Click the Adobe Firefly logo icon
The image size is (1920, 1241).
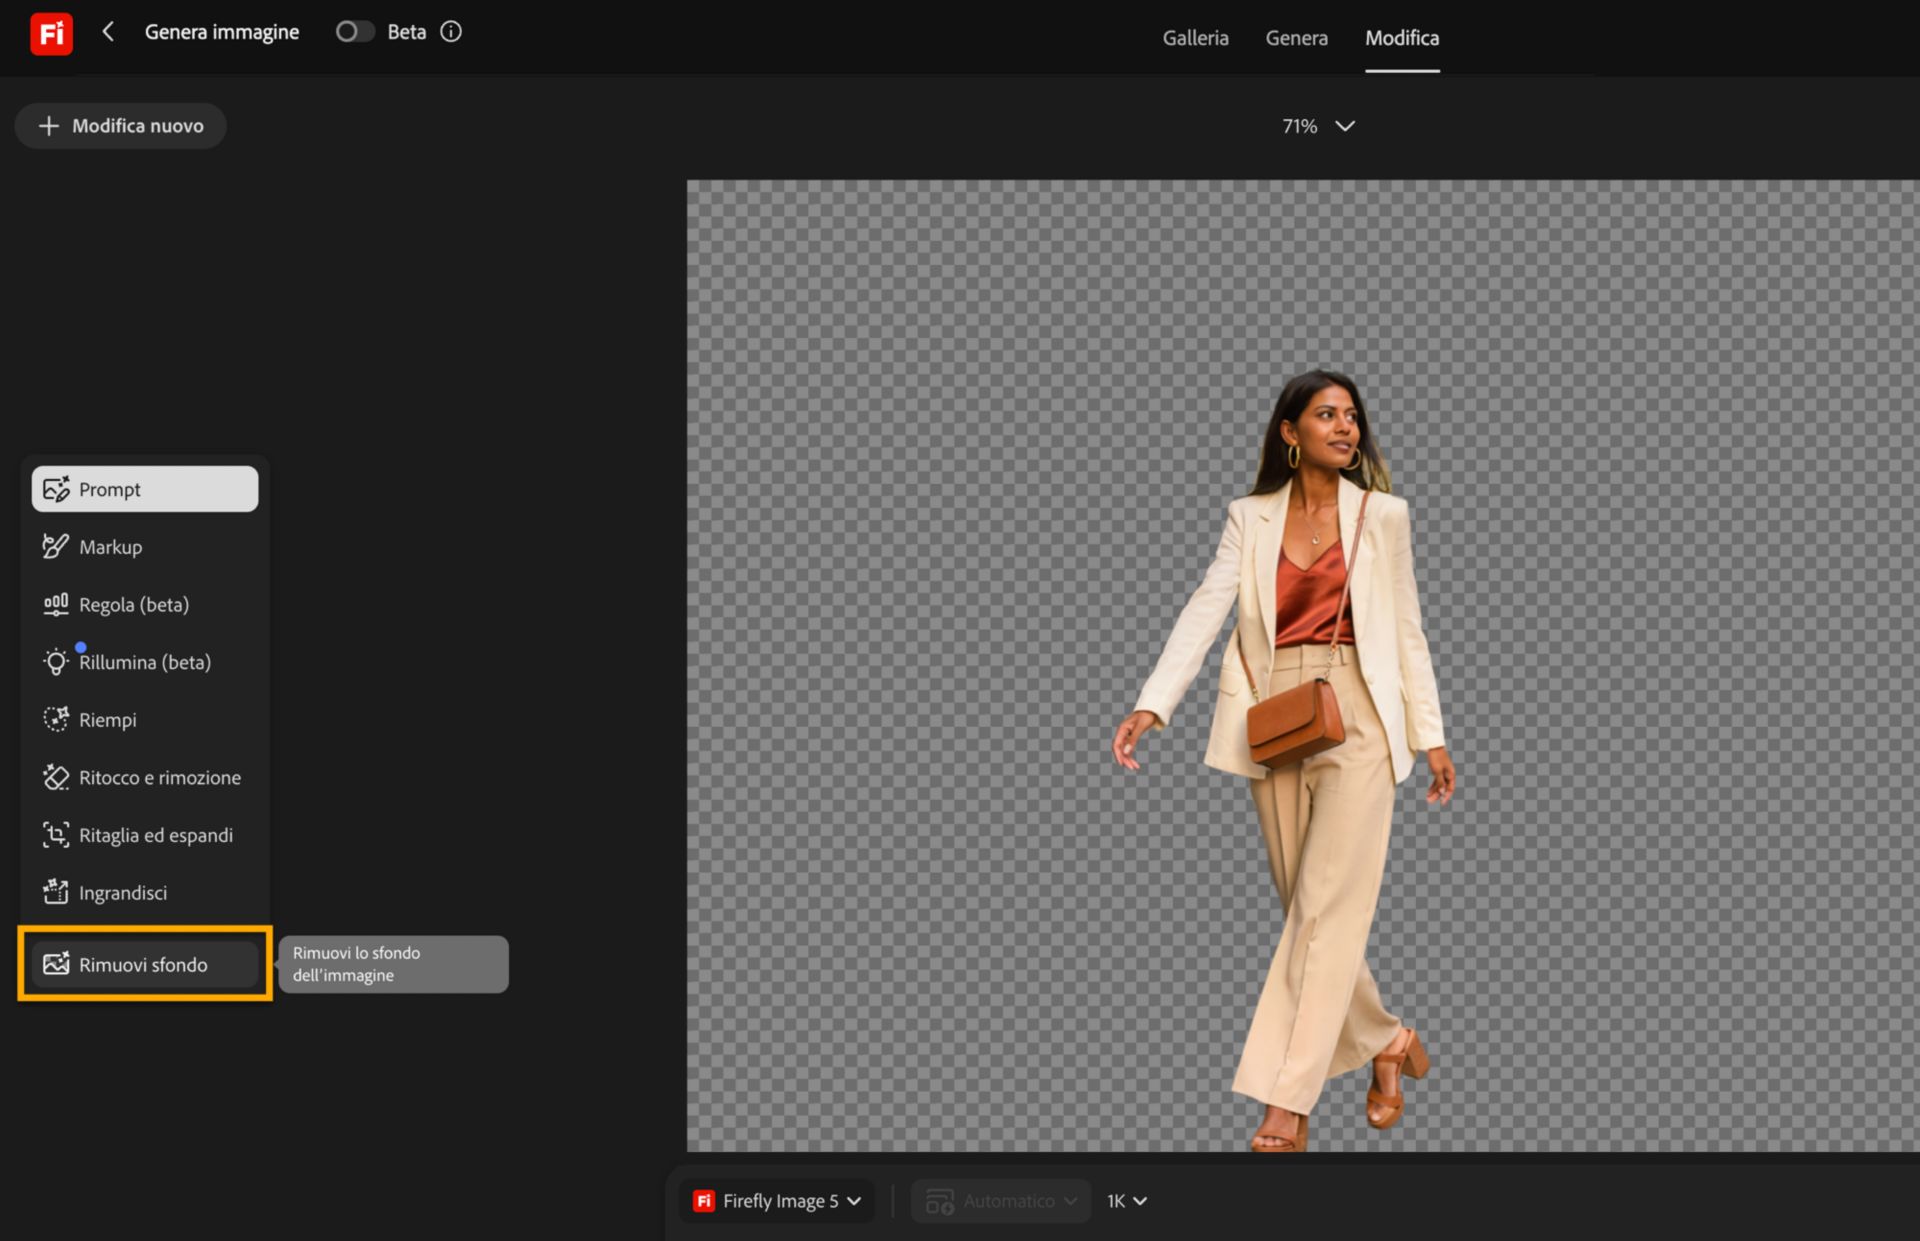tap(51, 33)
